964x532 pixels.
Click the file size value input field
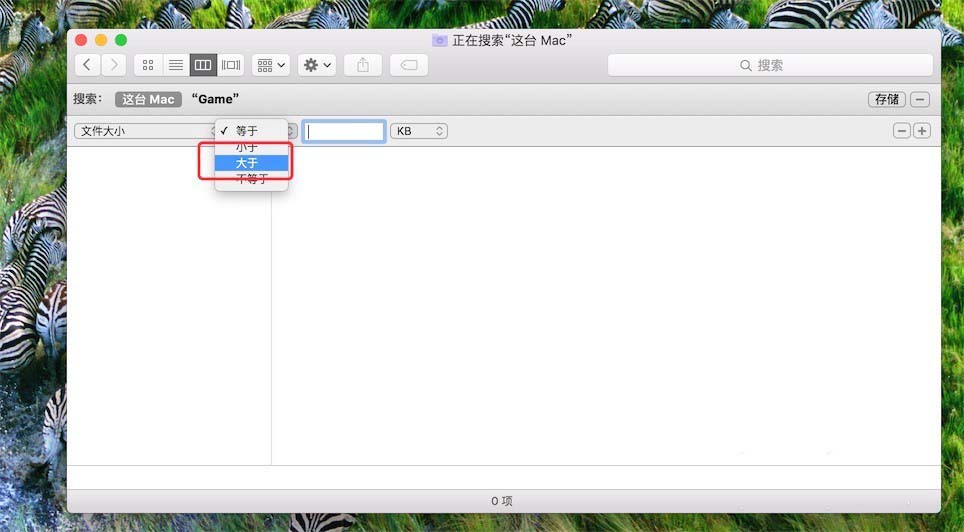pyautogui.click(x=344, y=131)
